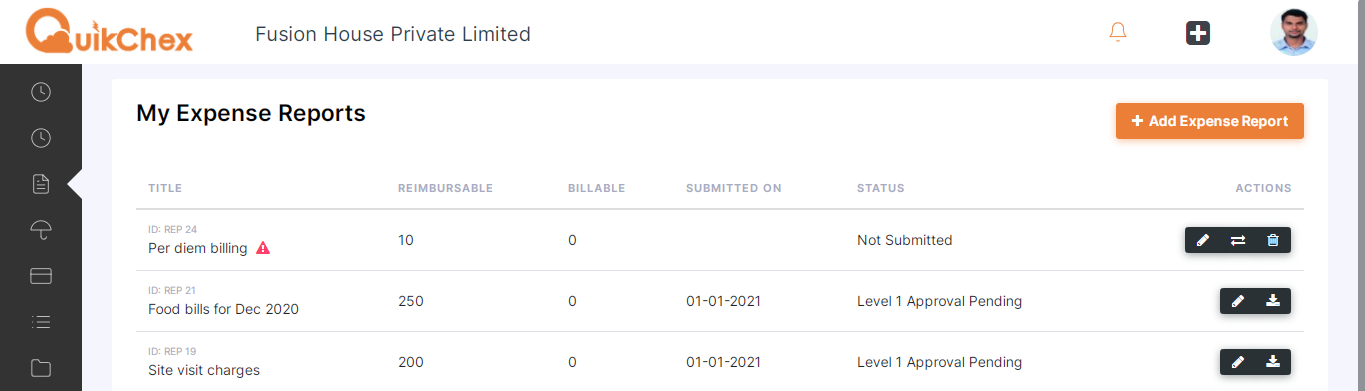
Task: Open the user profile avatar
Action: click(x=1294, y=32)
